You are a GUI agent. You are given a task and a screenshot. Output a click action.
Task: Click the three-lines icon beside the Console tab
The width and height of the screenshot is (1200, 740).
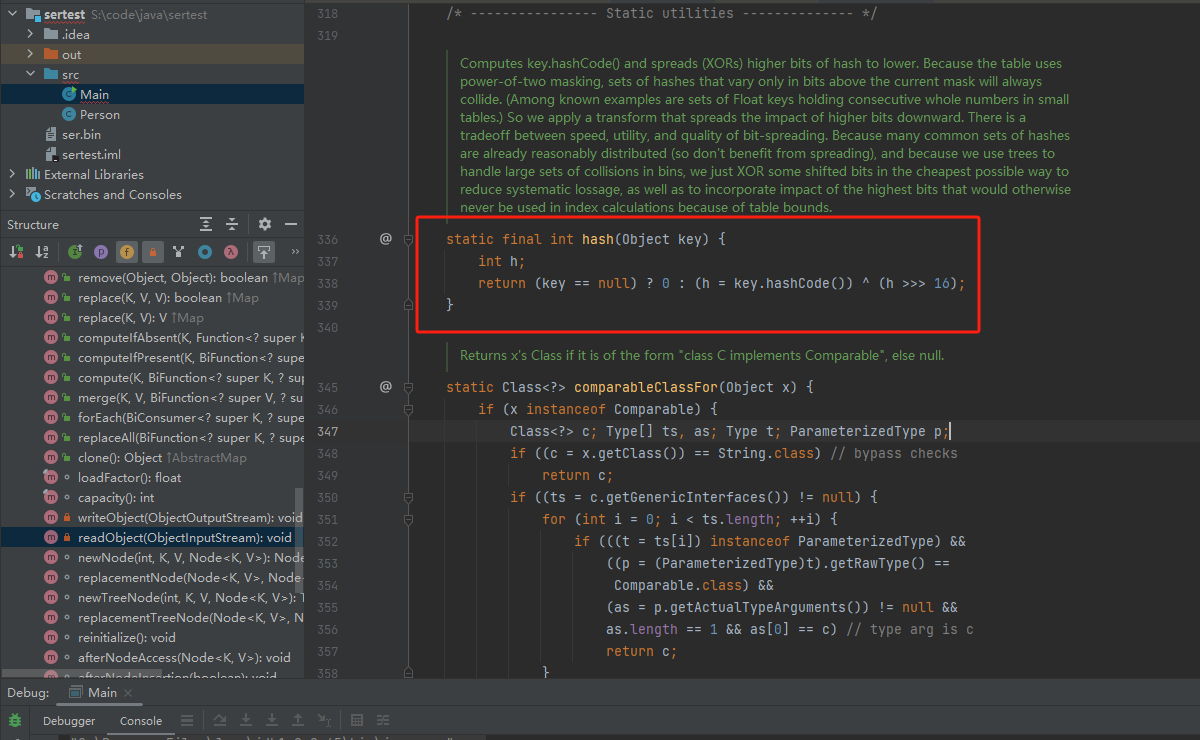click(x=187, y=720)
